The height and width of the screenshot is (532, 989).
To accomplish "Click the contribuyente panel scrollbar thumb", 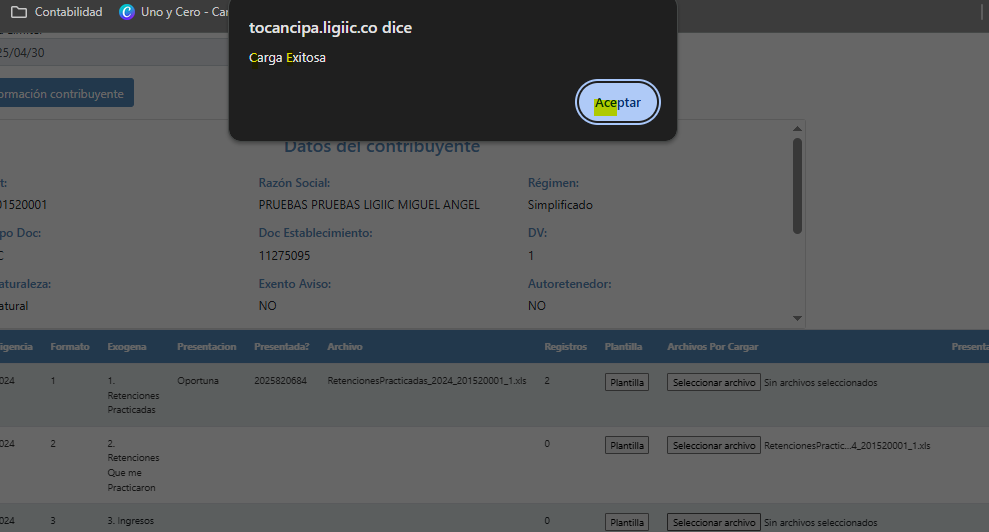I will (x=797, y=186).
